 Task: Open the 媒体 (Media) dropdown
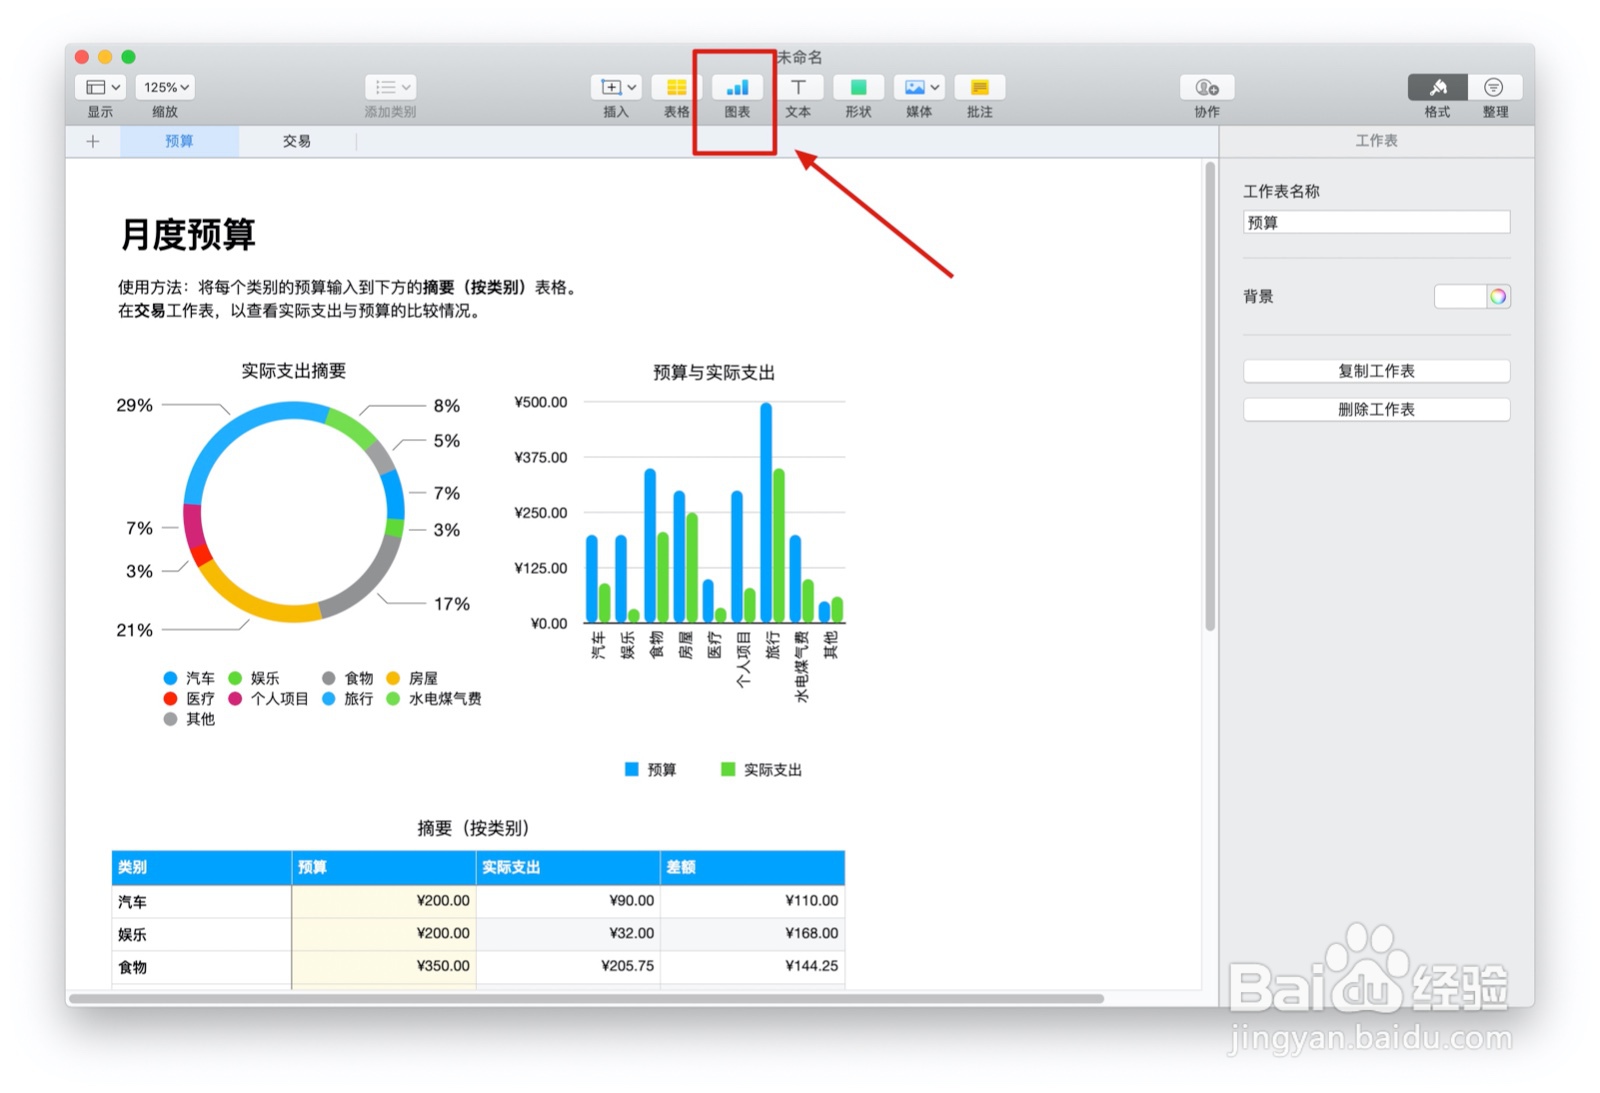click(x=918, y=88)
